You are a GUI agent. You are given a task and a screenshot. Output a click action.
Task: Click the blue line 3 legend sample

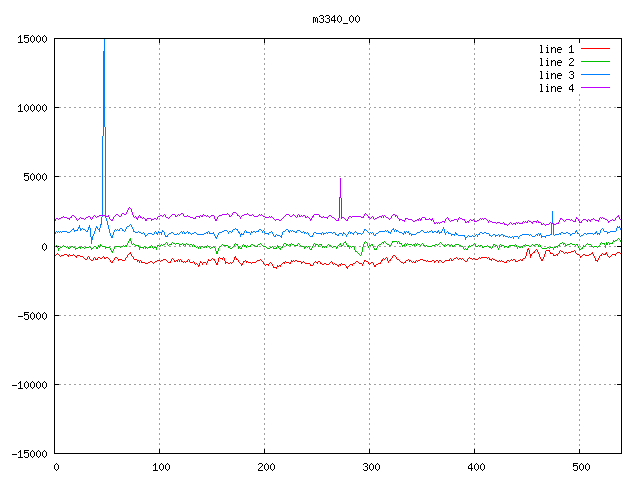coord(595,75)
